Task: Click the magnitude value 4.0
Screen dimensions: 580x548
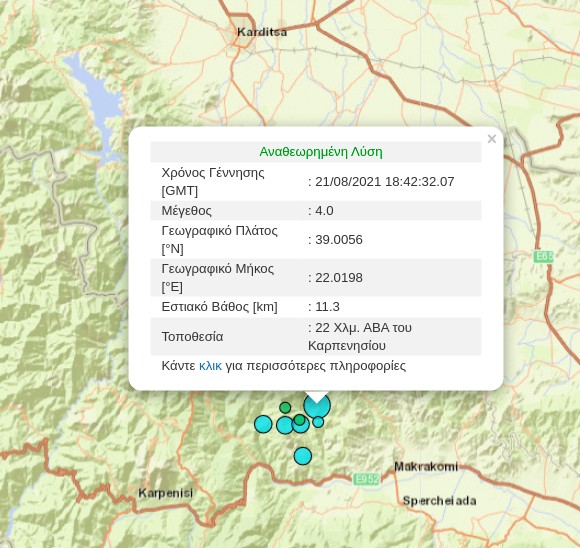Action: pyautogui.click(x=324, y=211)
